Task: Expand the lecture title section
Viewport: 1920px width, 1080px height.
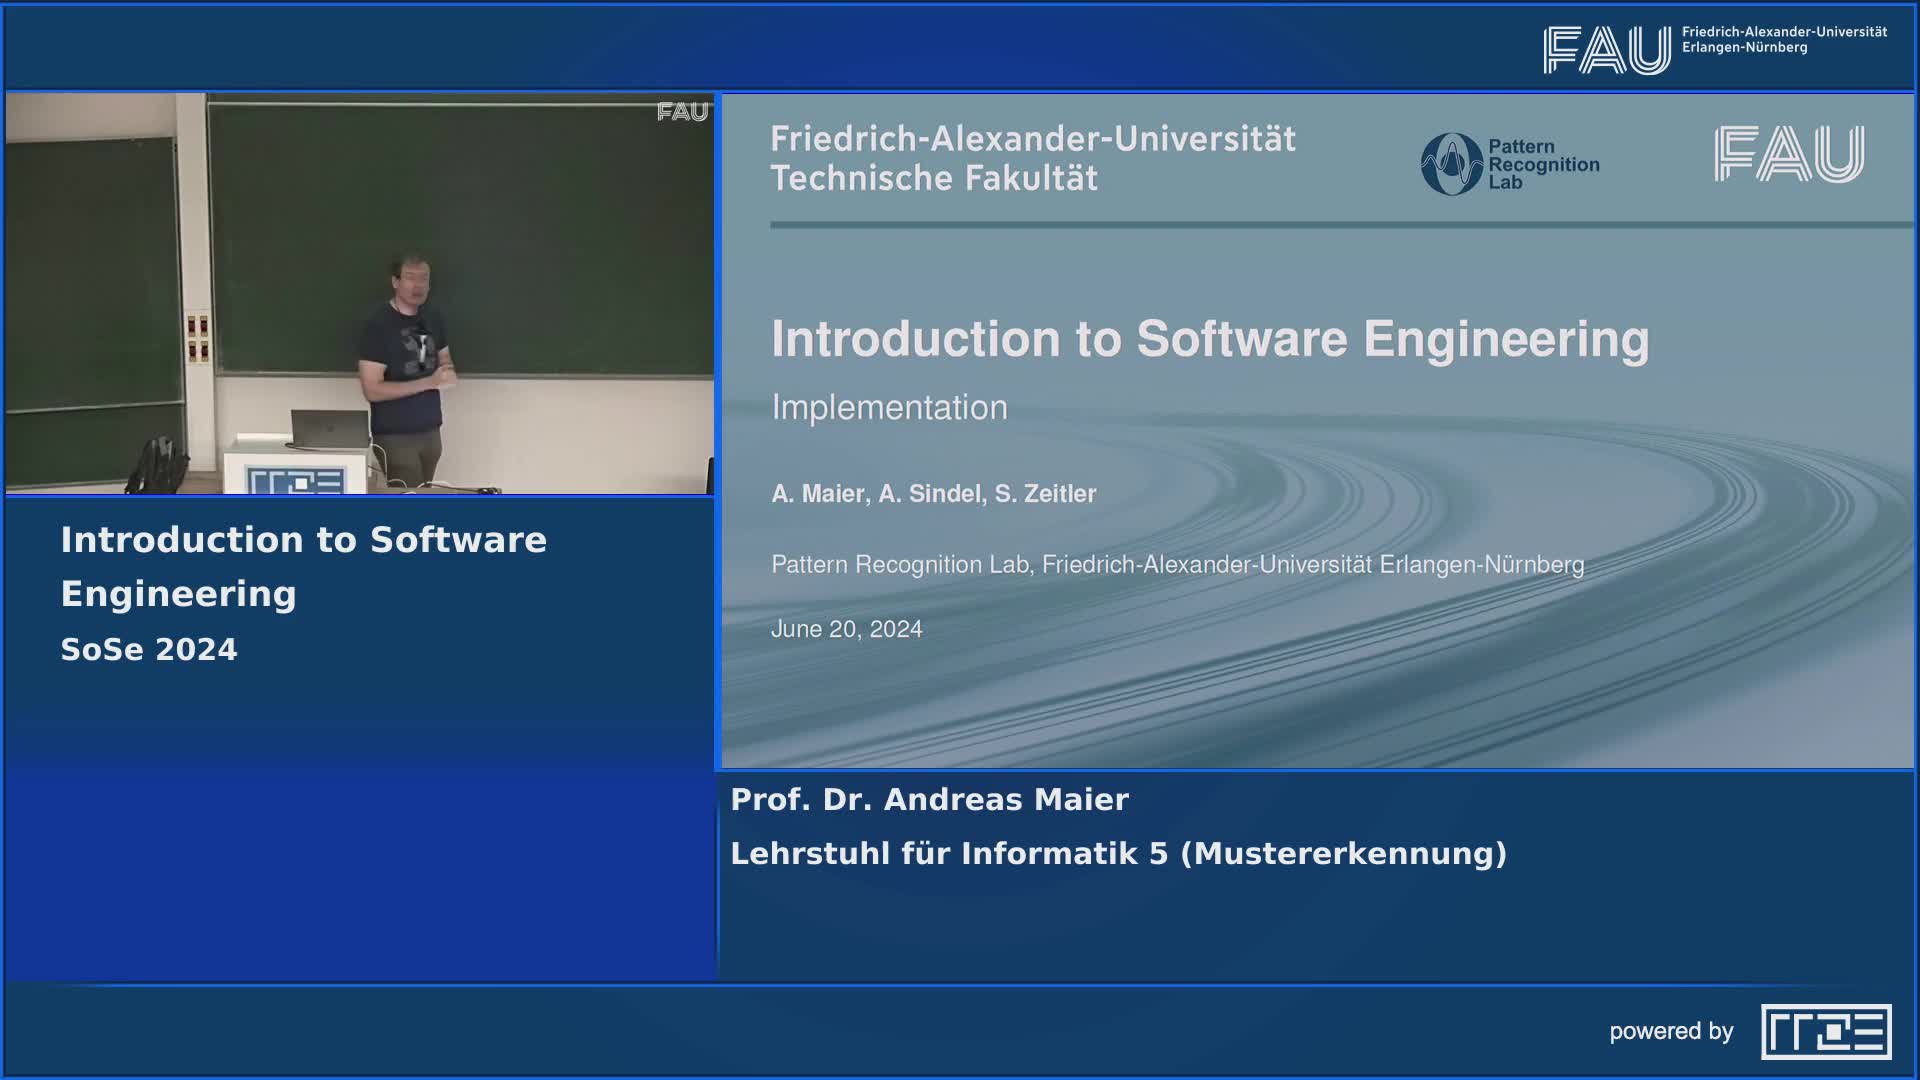Action: (x=303, y=567)
